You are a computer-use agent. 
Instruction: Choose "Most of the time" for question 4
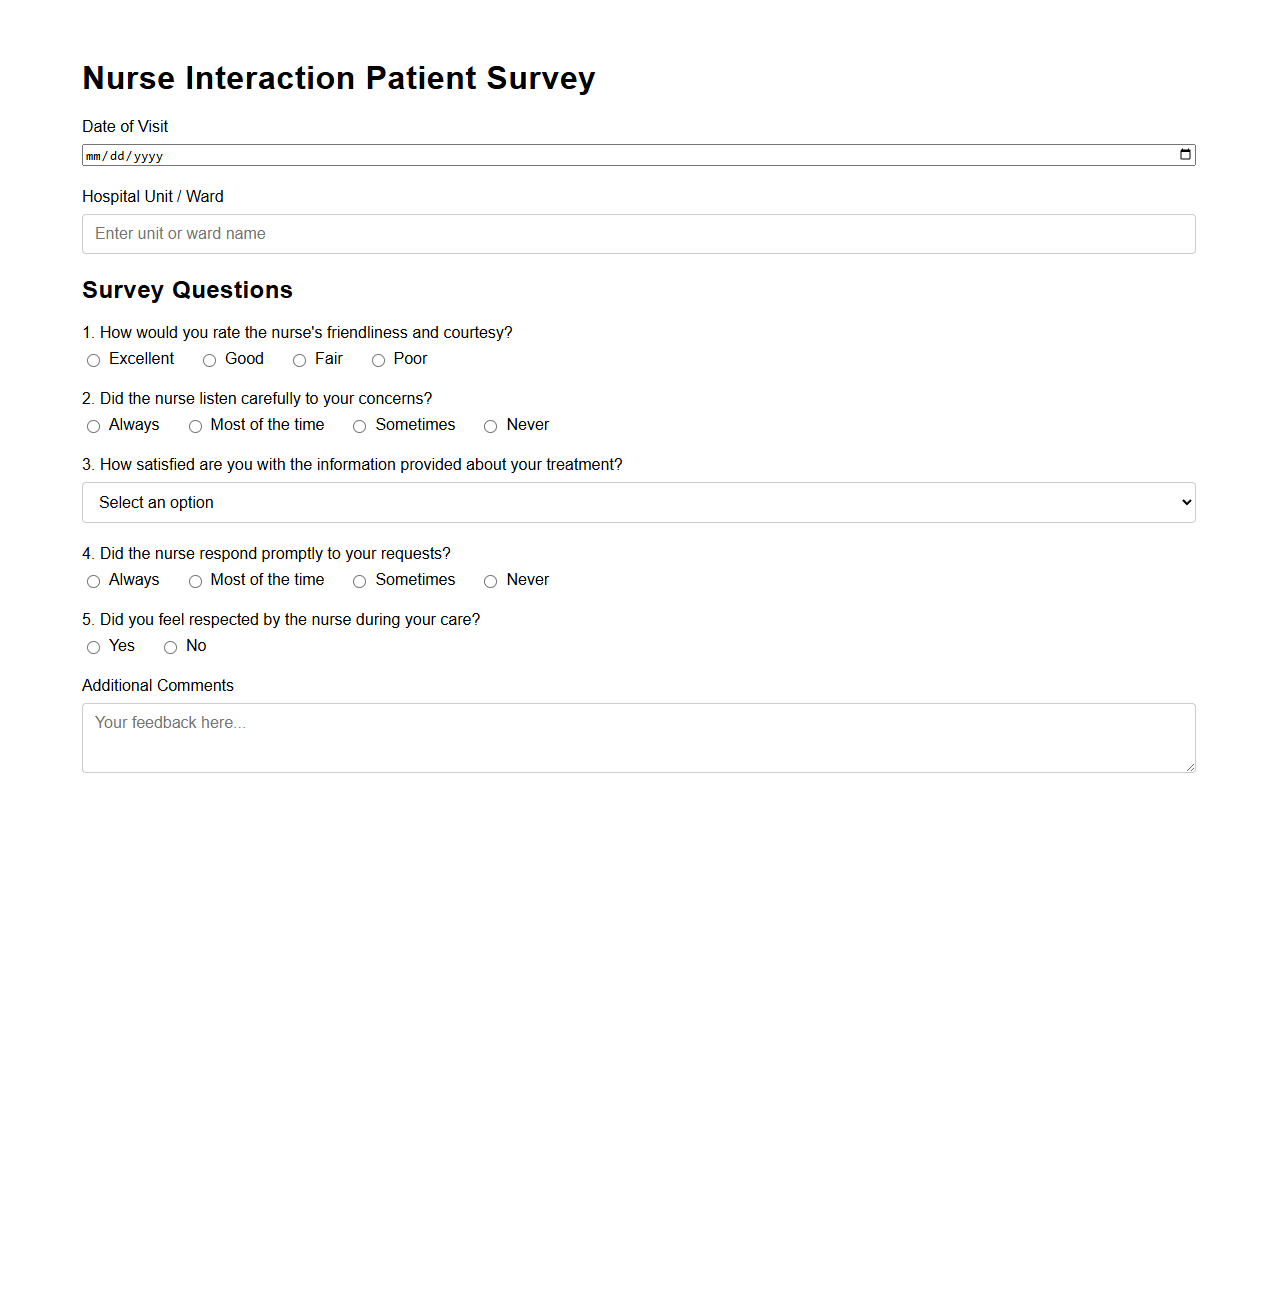(x=195, y=581)
